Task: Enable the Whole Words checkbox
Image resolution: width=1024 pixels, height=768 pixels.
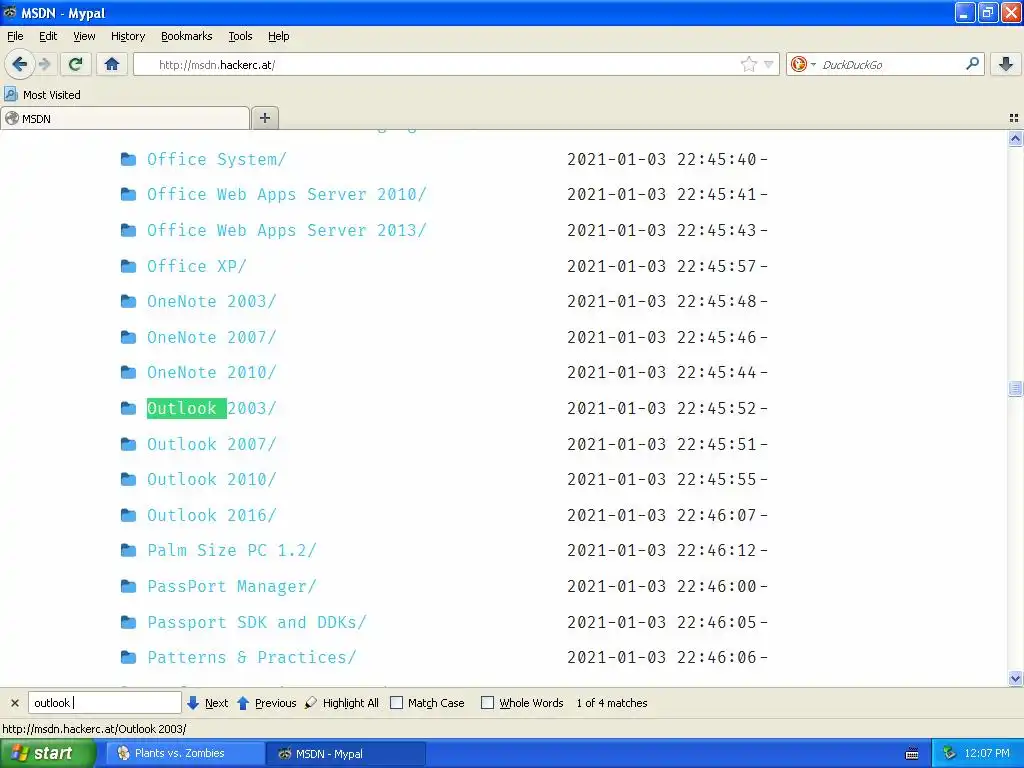Action: point(487,703)
